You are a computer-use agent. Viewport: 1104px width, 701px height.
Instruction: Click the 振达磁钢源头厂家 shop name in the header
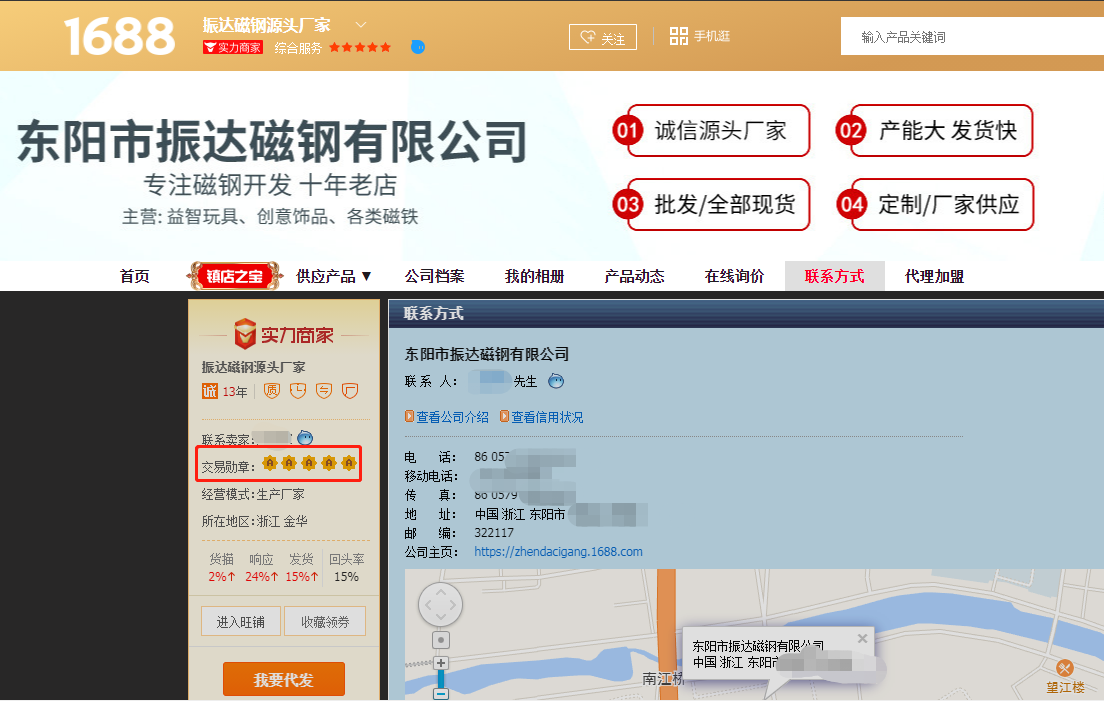(267, 25)
